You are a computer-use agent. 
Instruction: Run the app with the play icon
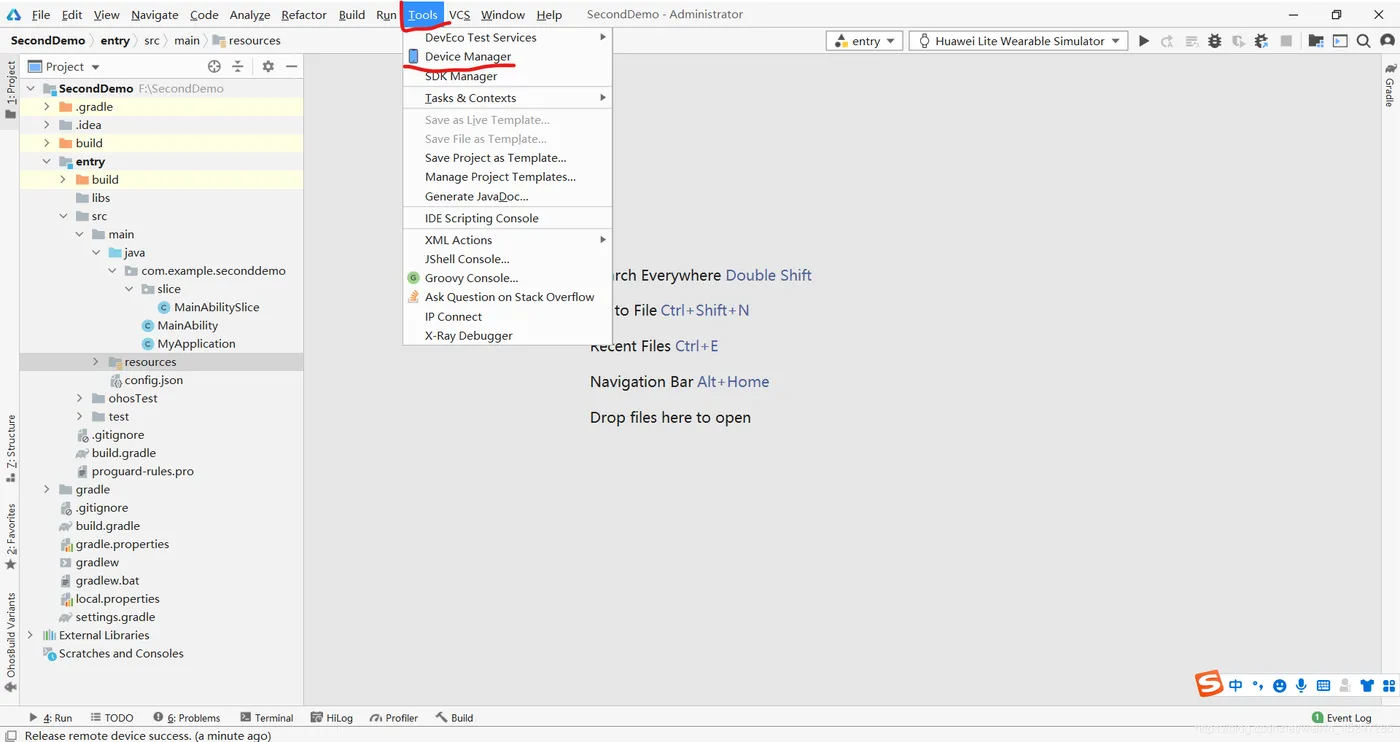point(1144,41)
